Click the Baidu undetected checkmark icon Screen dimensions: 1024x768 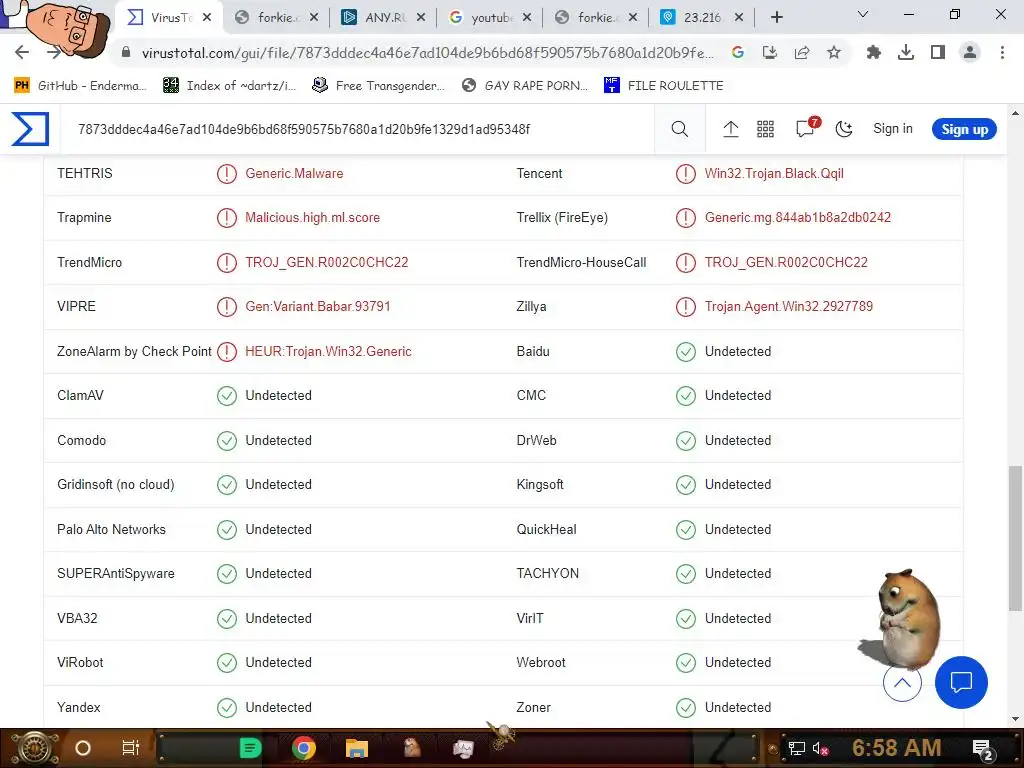pos(686,351)
